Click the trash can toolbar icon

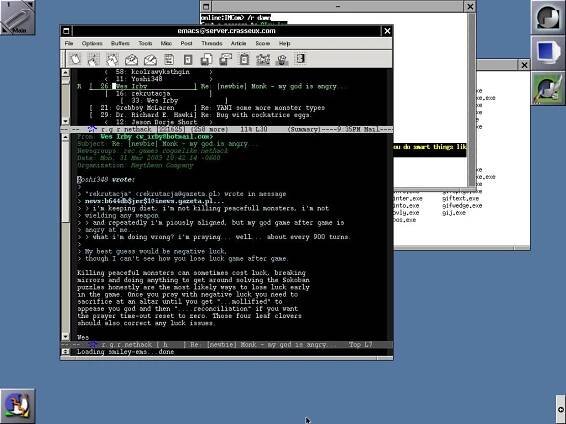click(282, 60)
